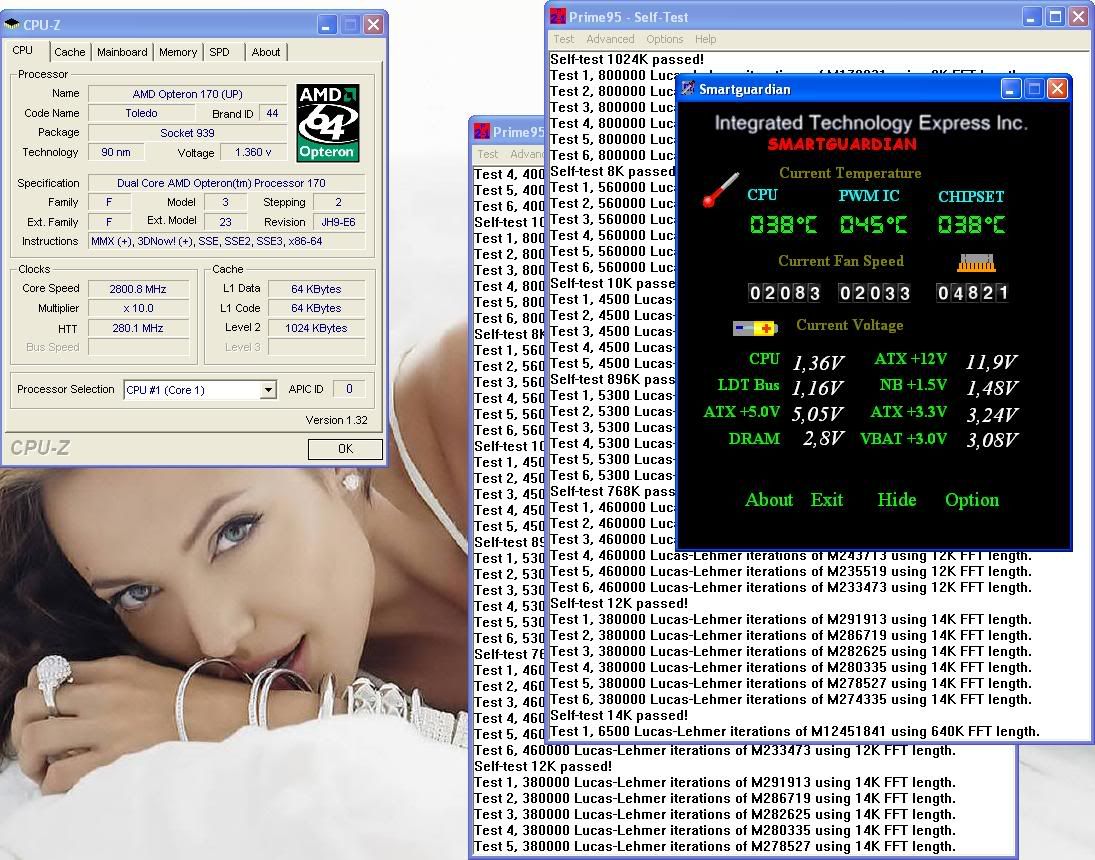Click the LDT Bus voltage "1,16V"
This screenshot has width=1095, height=860.
pyautogui.click(x=818, y=388)
